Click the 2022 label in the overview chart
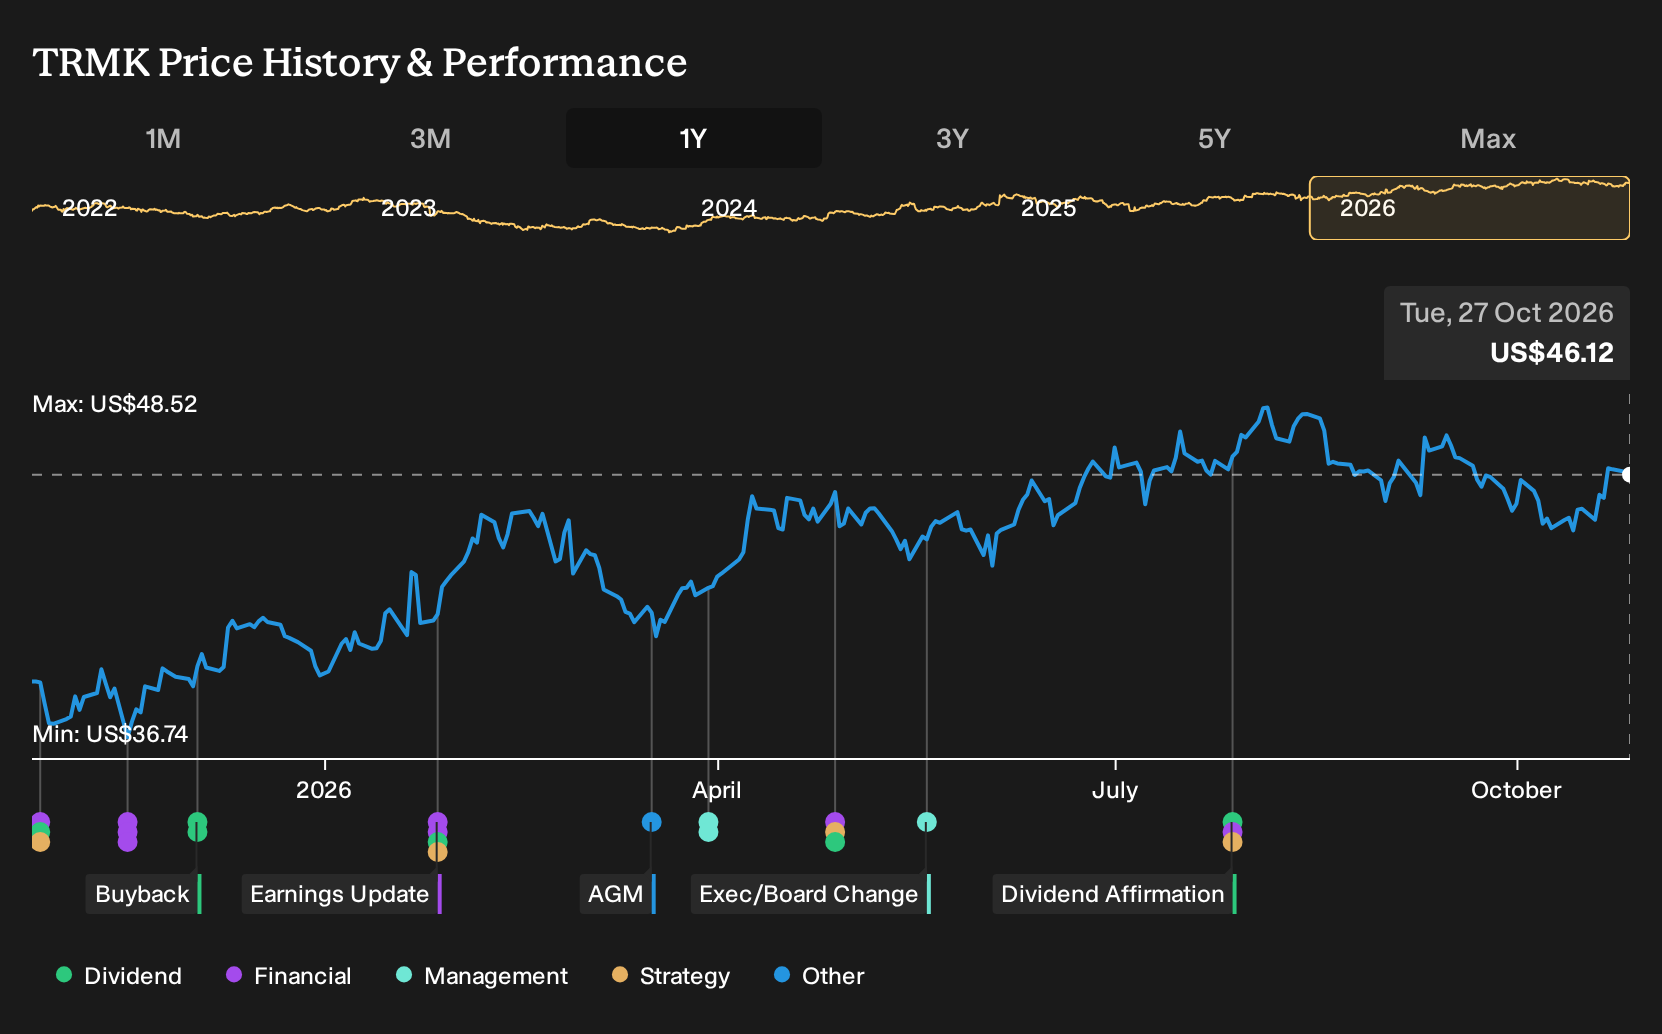The width and height of the screenshot is (1662, 1034). click(90, 208)
